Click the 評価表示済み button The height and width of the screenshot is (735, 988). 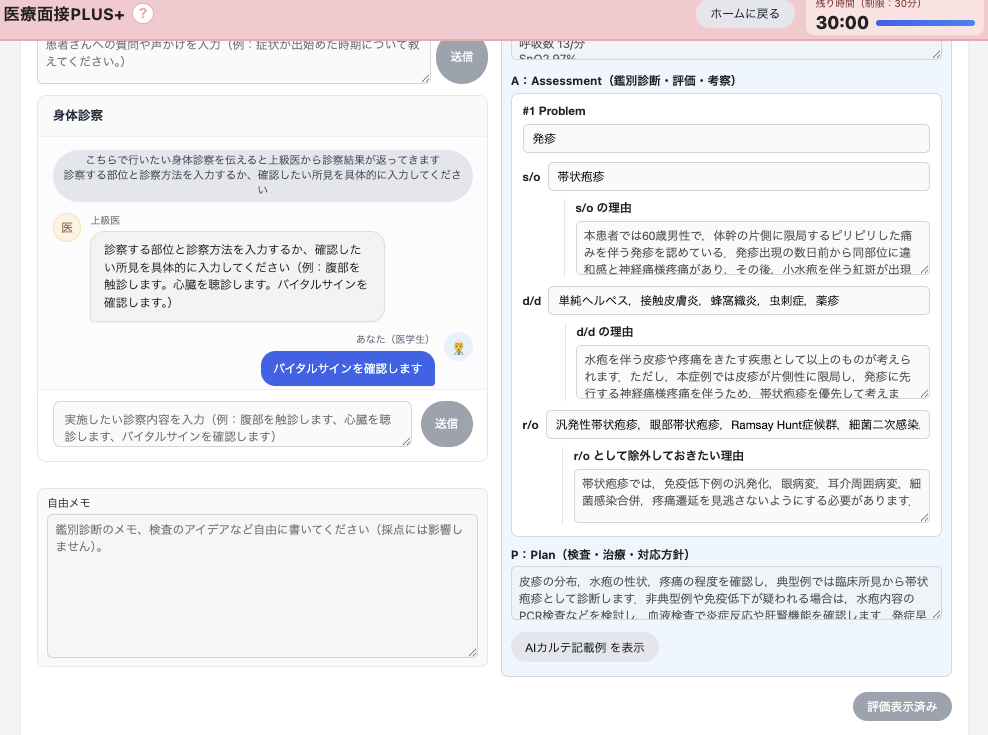(902, 707)
